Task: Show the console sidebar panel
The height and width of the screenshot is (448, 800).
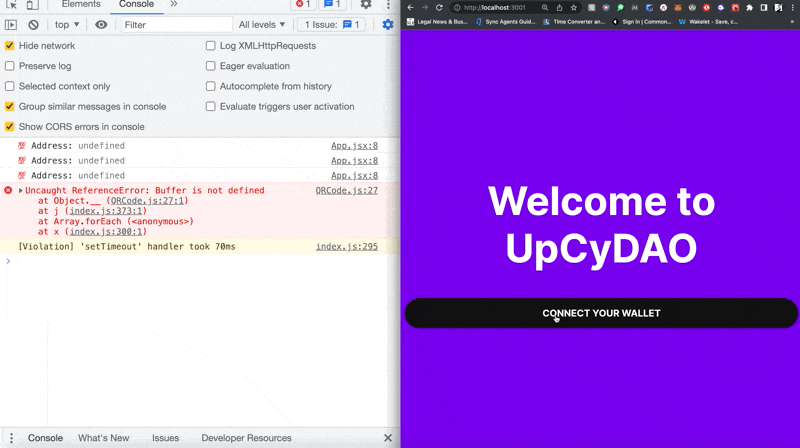Action: 12,25
